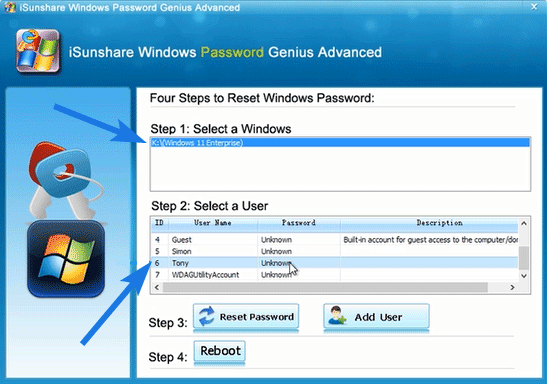This screenshot has width=547, height=384.
Task: Click the title bar app icon
Action: [10, 7]
